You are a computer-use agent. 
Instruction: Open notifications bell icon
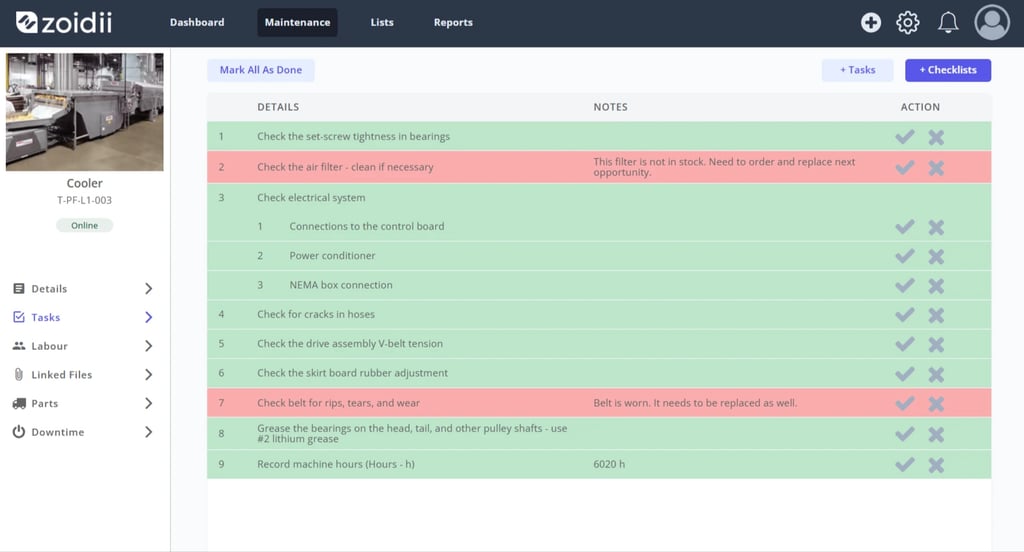[x=948, y=23]
